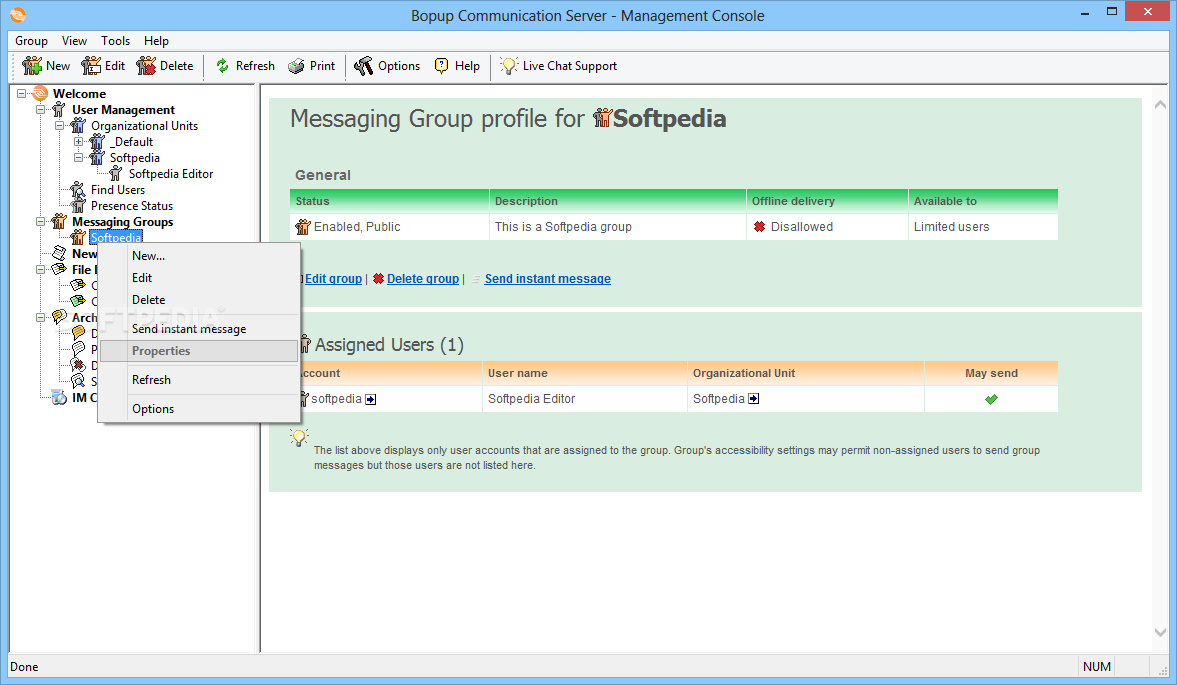Expand the _Default unit node
Image resolution: width=1177 pixels, height=685 pixels.
pyautogui.click(x=78, y=142)
